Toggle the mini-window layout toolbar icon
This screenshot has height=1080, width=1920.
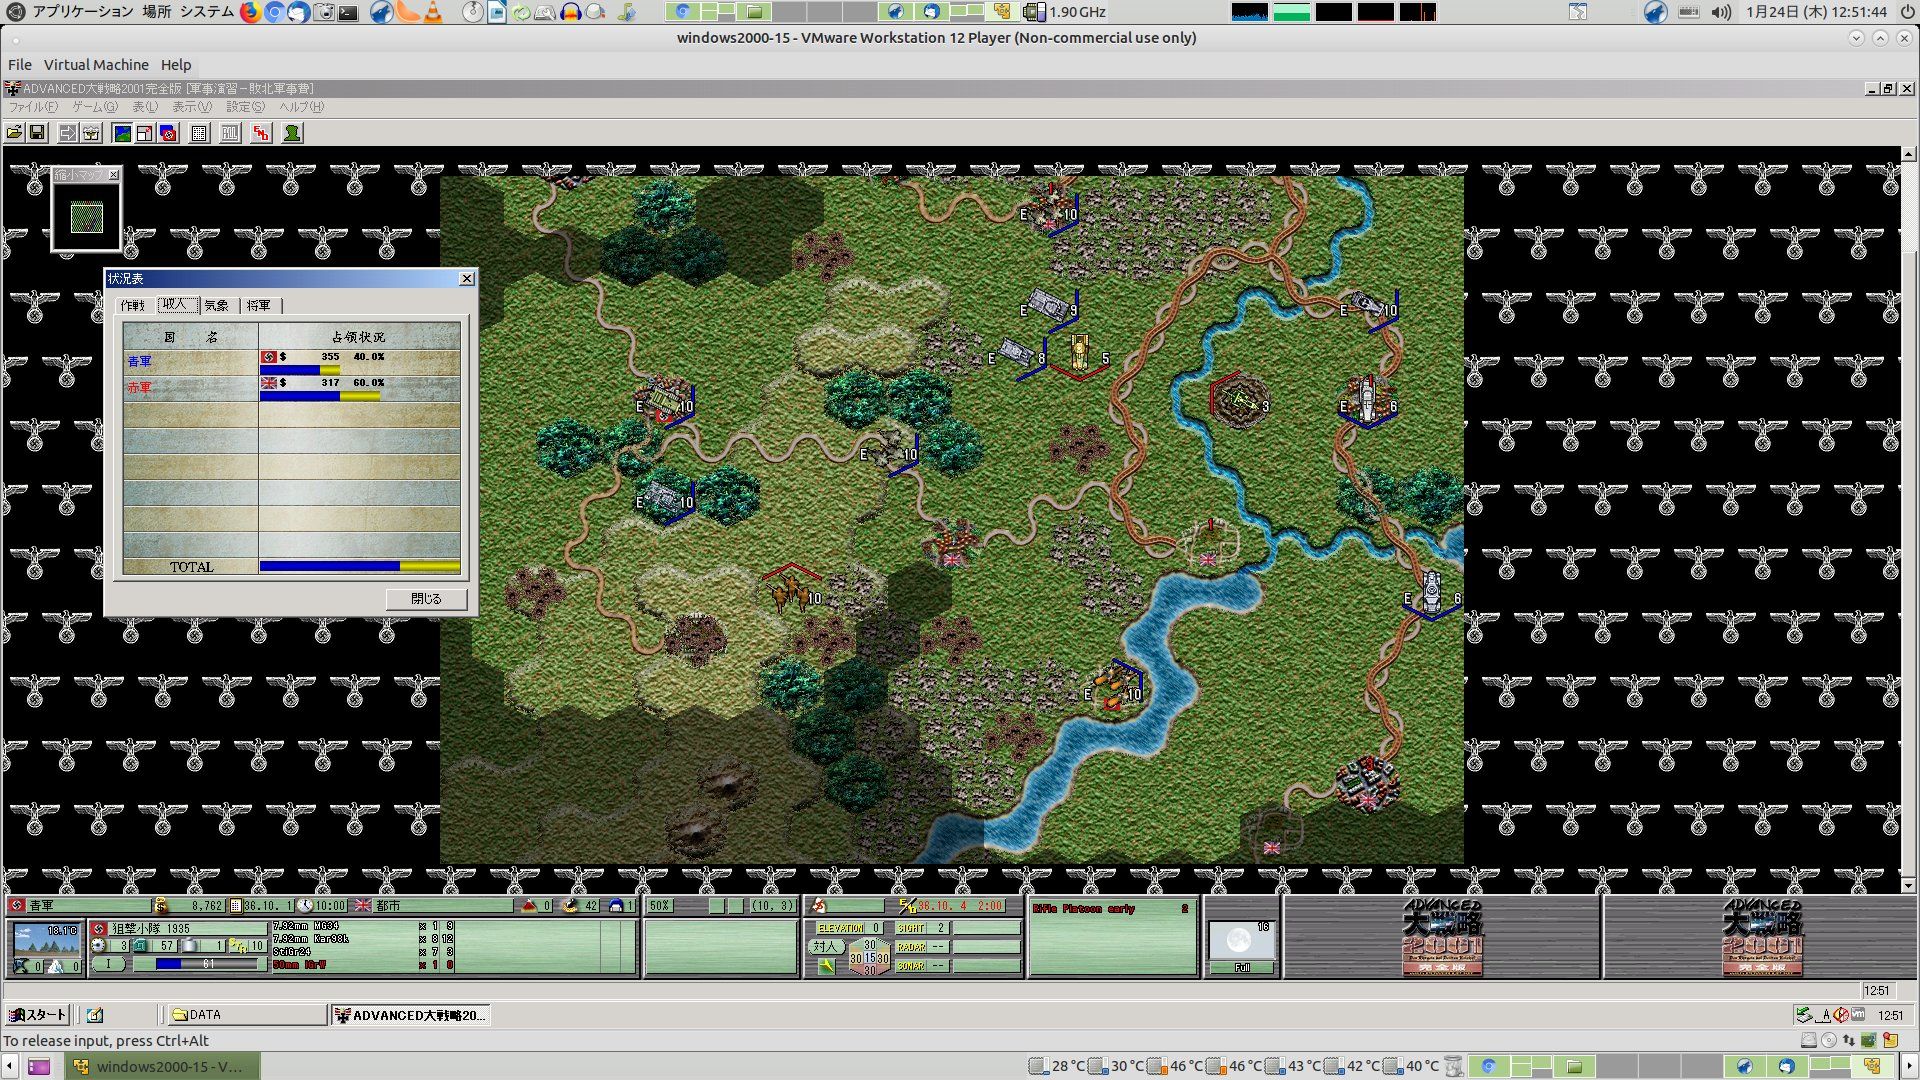(x=145, y=133)
